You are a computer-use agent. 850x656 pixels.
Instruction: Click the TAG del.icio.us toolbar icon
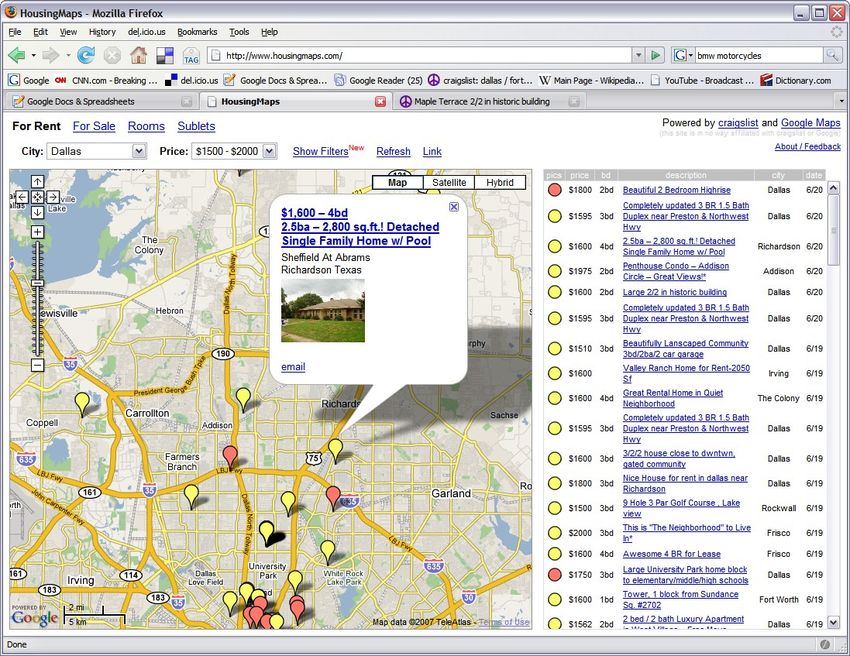(x=191, y=56)
